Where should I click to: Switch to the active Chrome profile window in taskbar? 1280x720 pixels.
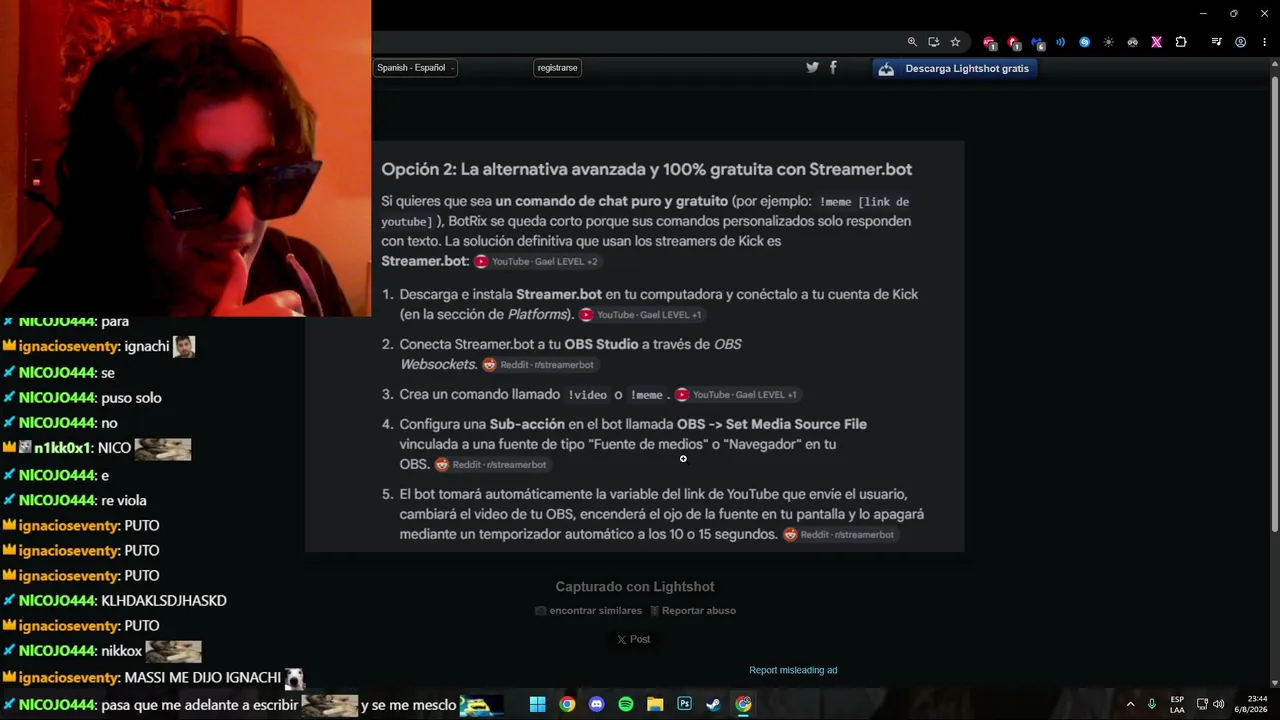tap(743, 704)
